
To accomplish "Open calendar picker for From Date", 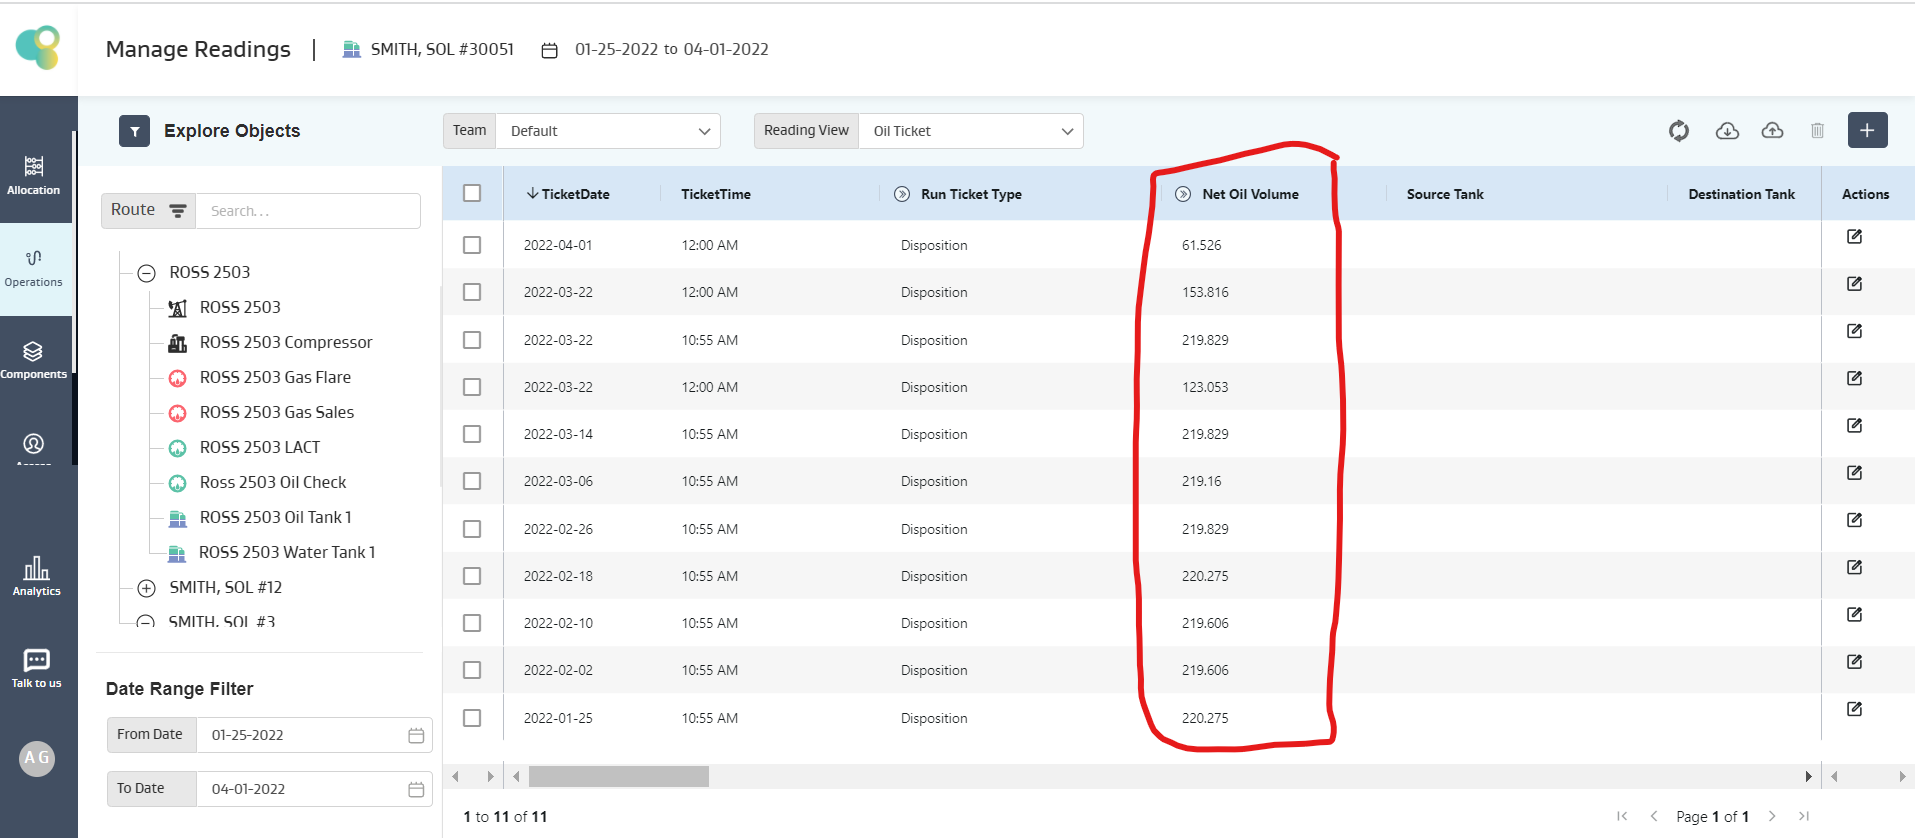I will coord(416,736).
